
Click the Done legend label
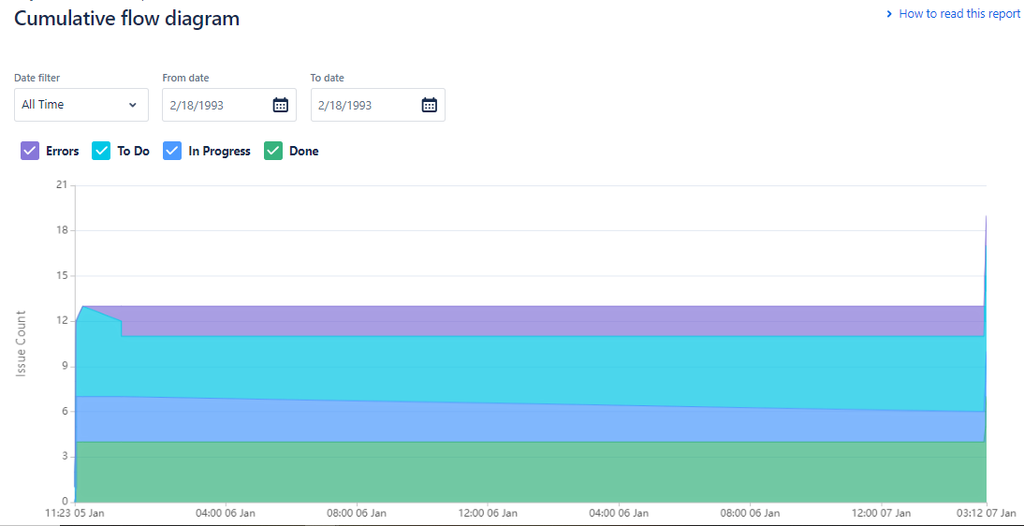[304, 151]
